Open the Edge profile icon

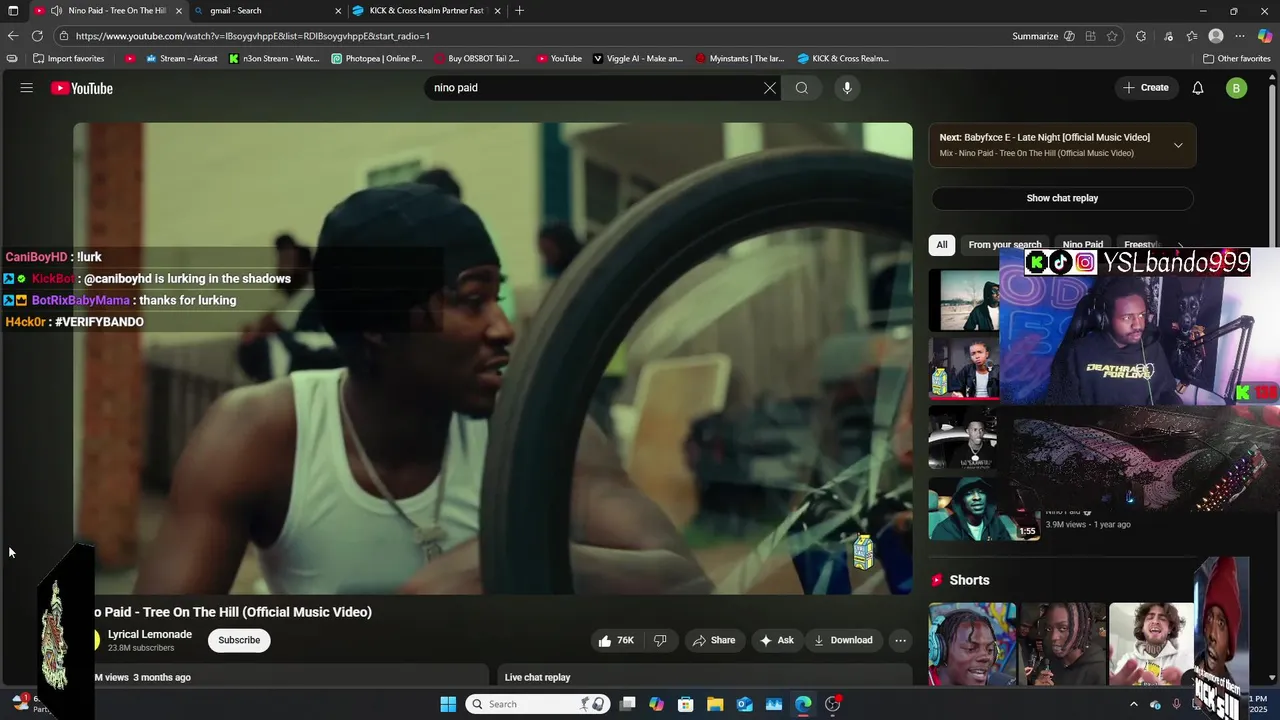click(1216, 36)
